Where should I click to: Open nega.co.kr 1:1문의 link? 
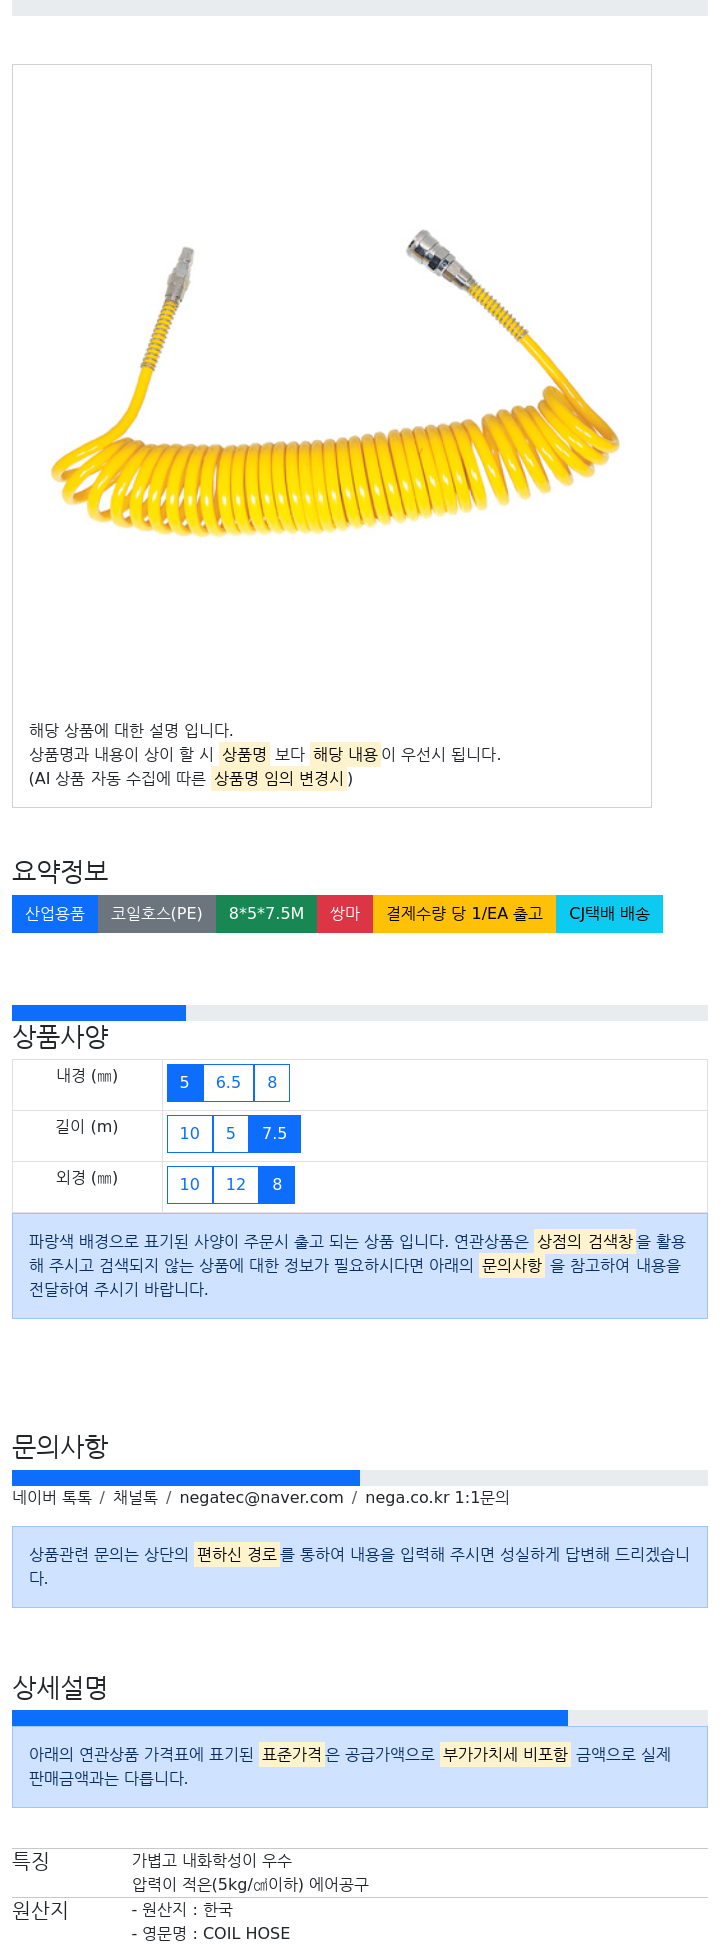point(437,1498)
